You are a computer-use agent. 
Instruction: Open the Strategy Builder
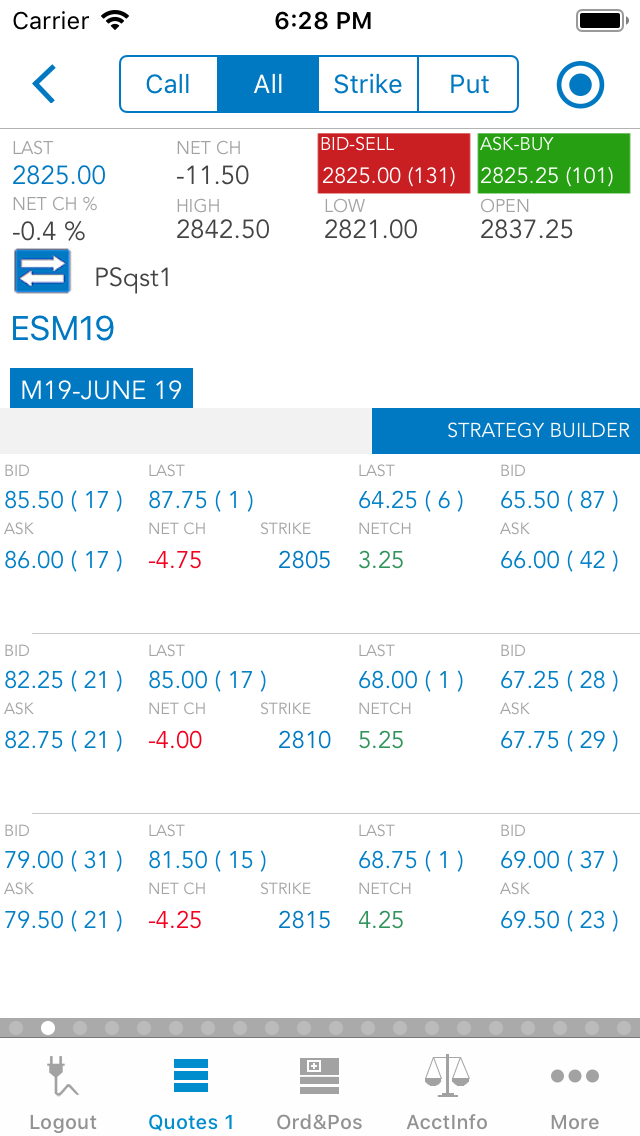click(x=506, y=431)
